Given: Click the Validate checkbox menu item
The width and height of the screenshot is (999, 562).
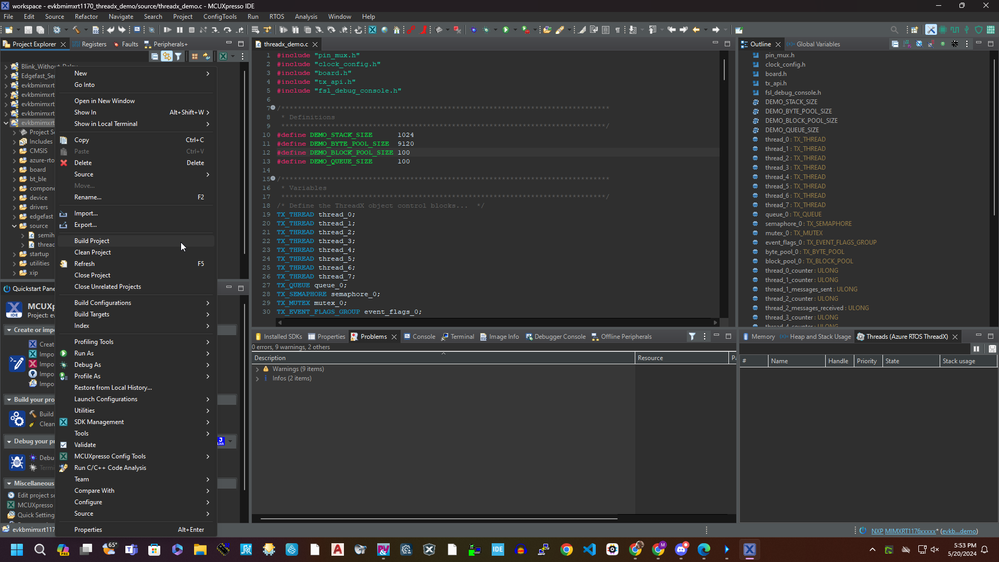Looking at the screenshot, I should 85,445.
